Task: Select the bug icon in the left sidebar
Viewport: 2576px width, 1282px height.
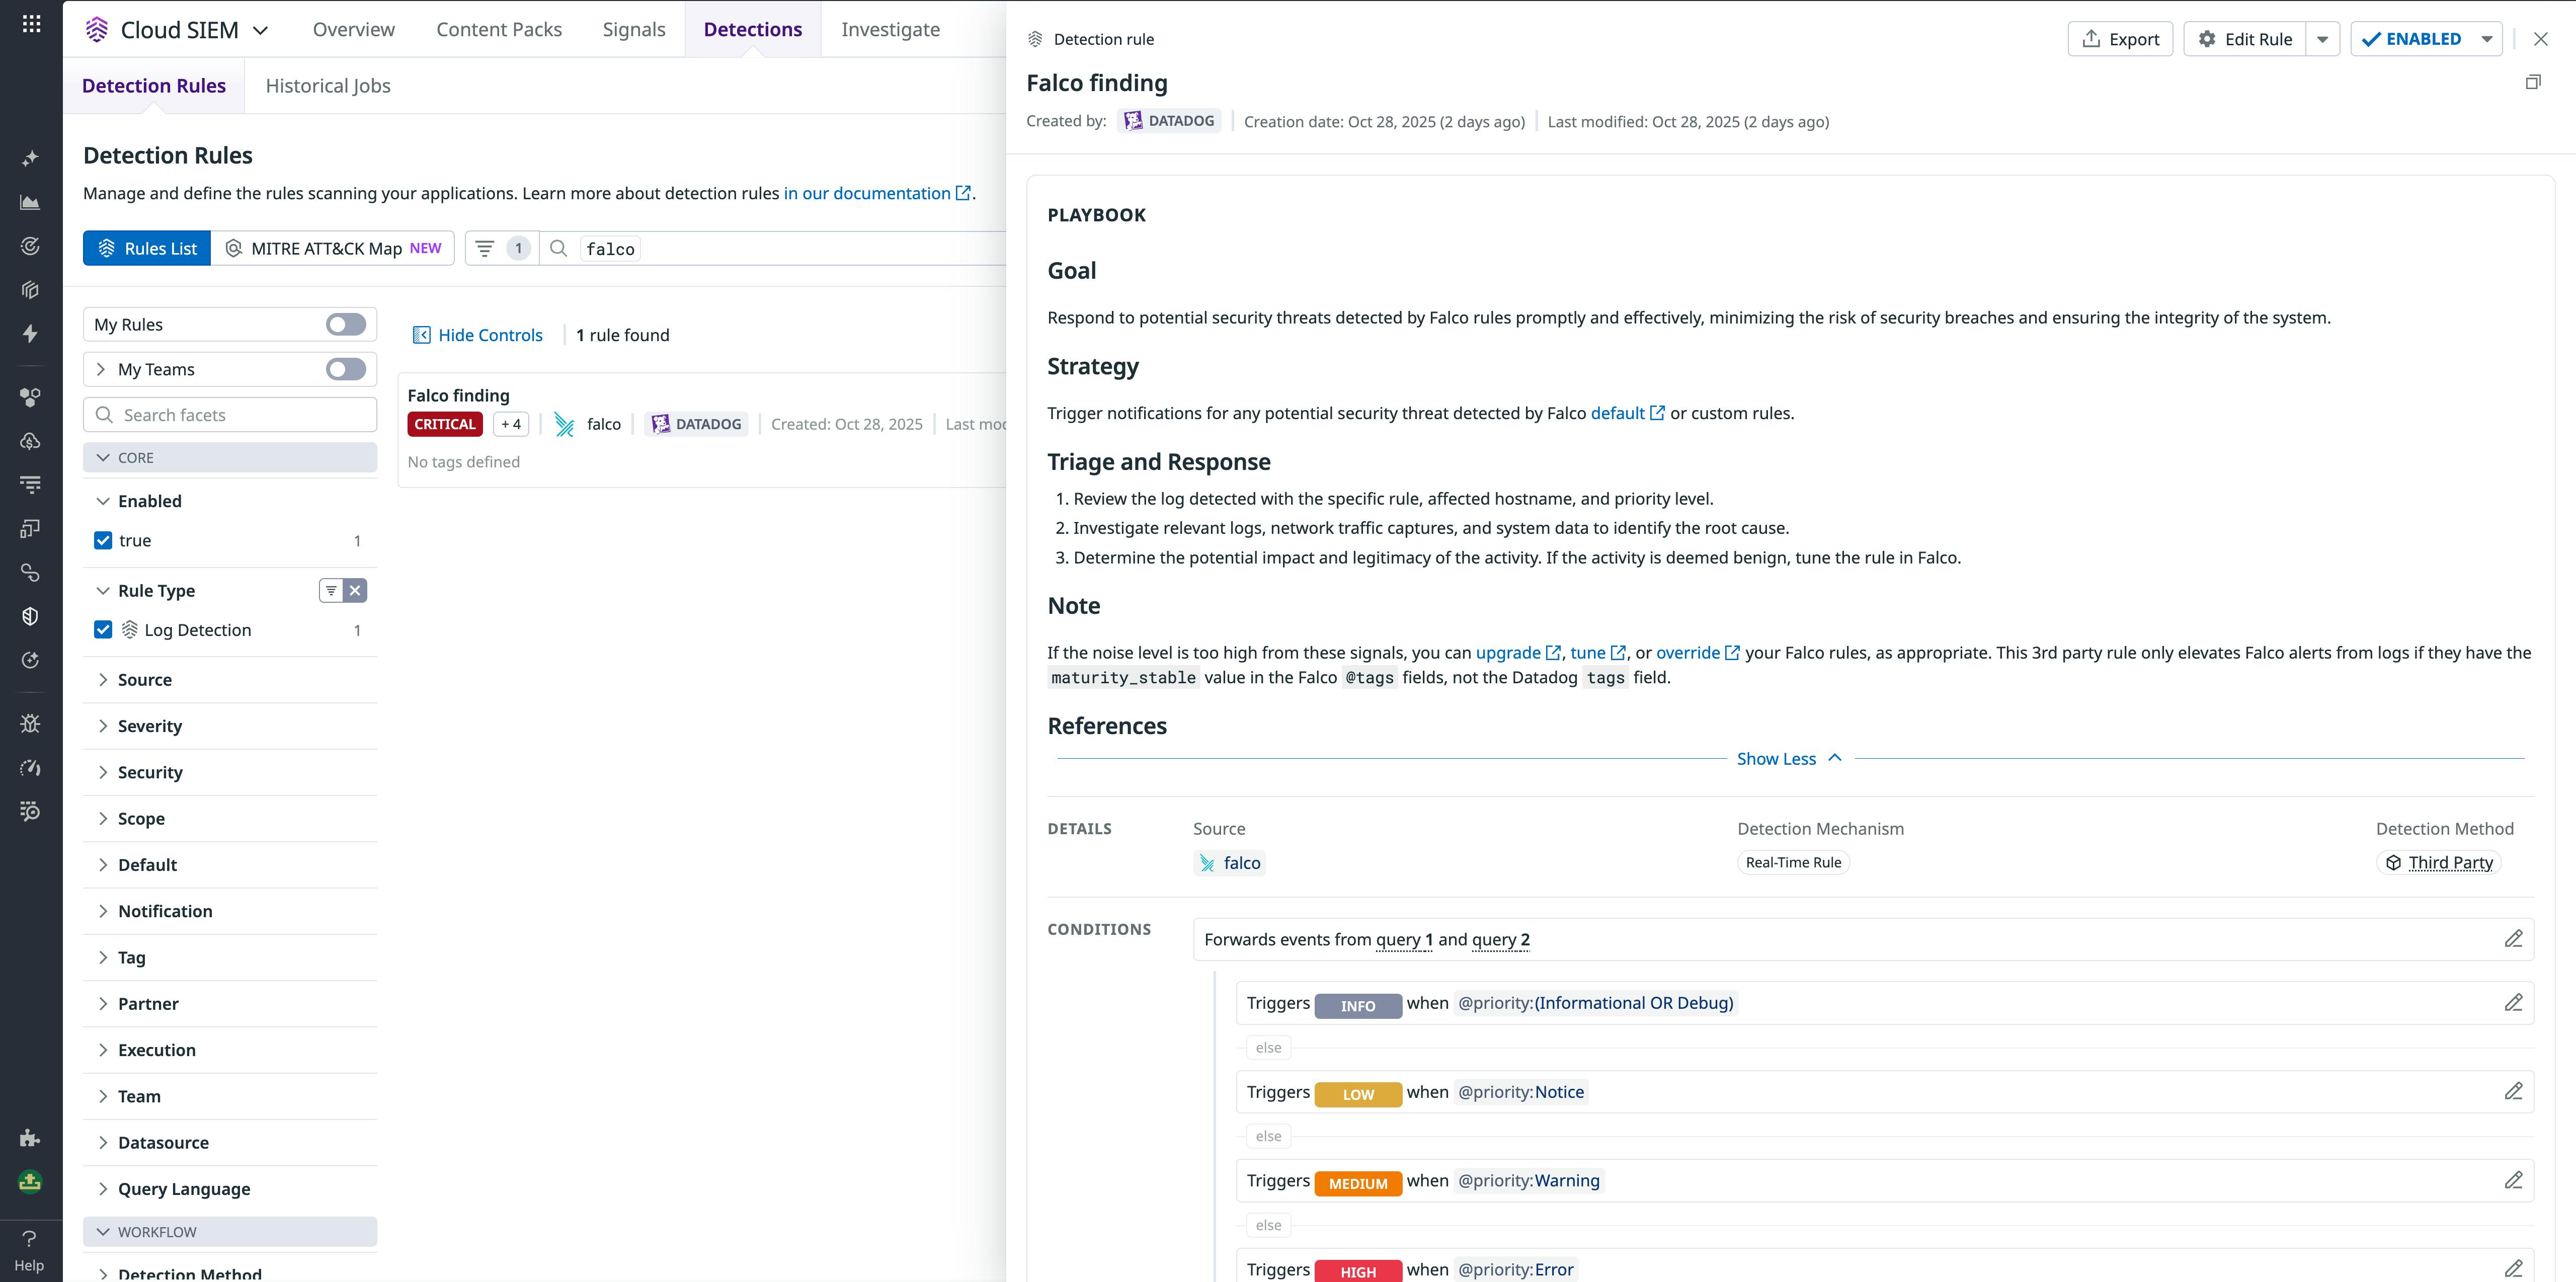Action: click(x=30, y=723)
